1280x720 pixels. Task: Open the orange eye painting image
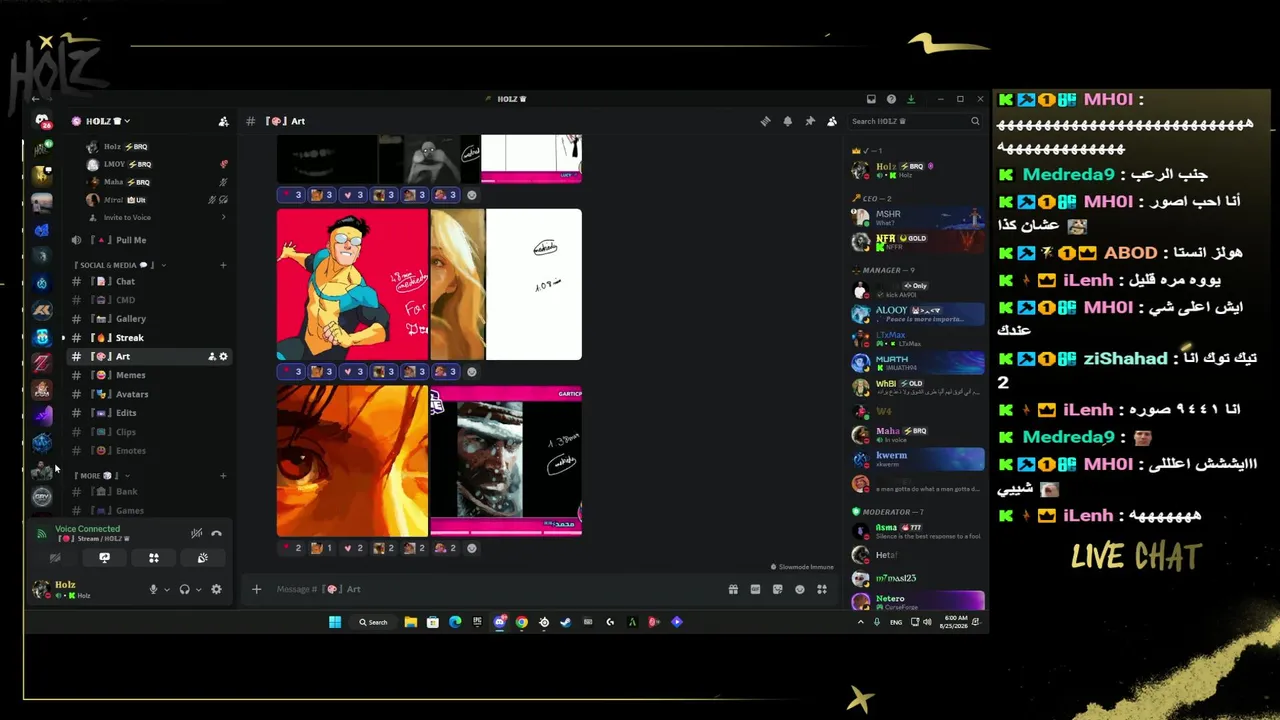tap(352, 461)
